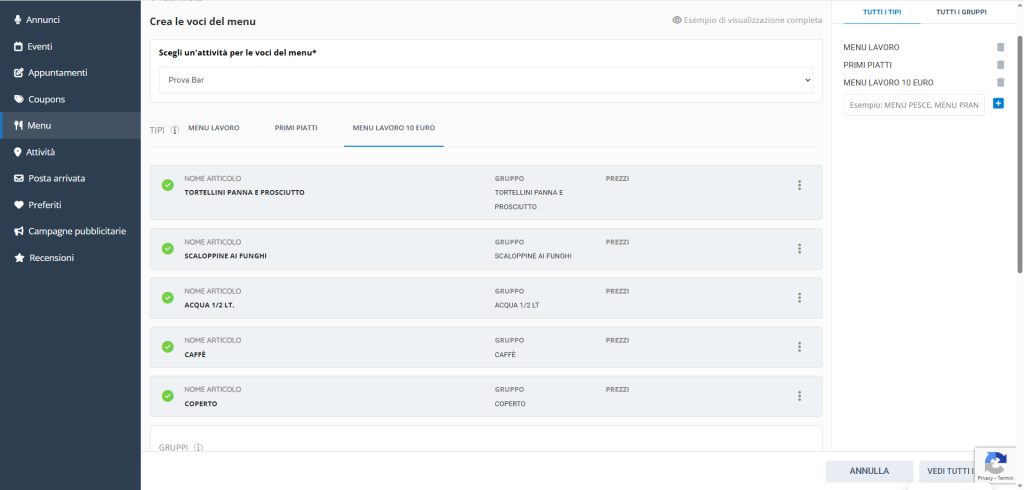1024x490 pixels.
Task: Open three-dot options for Acqua 1/2 LT.
Action: tap(799, 298)
